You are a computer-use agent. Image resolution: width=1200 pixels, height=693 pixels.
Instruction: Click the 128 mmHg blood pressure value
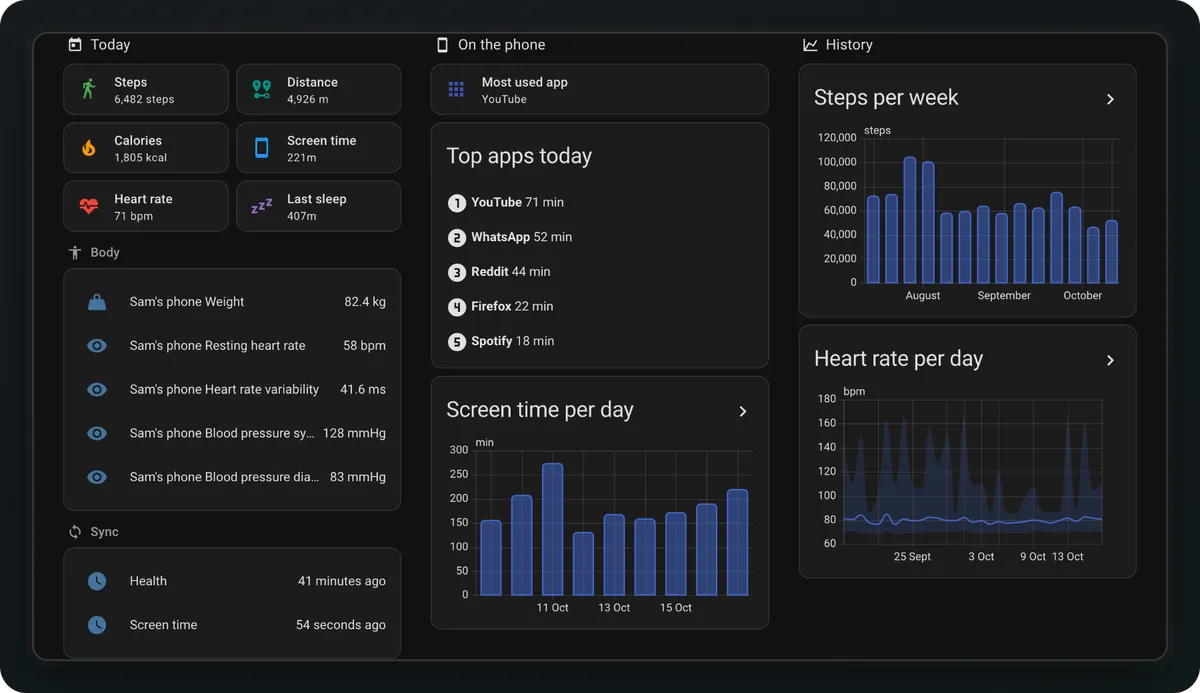point(354,434)
